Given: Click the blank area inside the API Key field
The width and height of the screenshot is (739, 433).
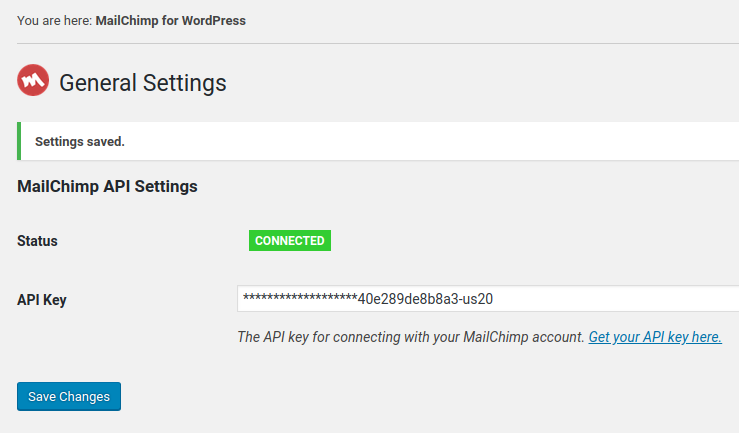Looking at the screenshot, I should [x=620, y=299].
